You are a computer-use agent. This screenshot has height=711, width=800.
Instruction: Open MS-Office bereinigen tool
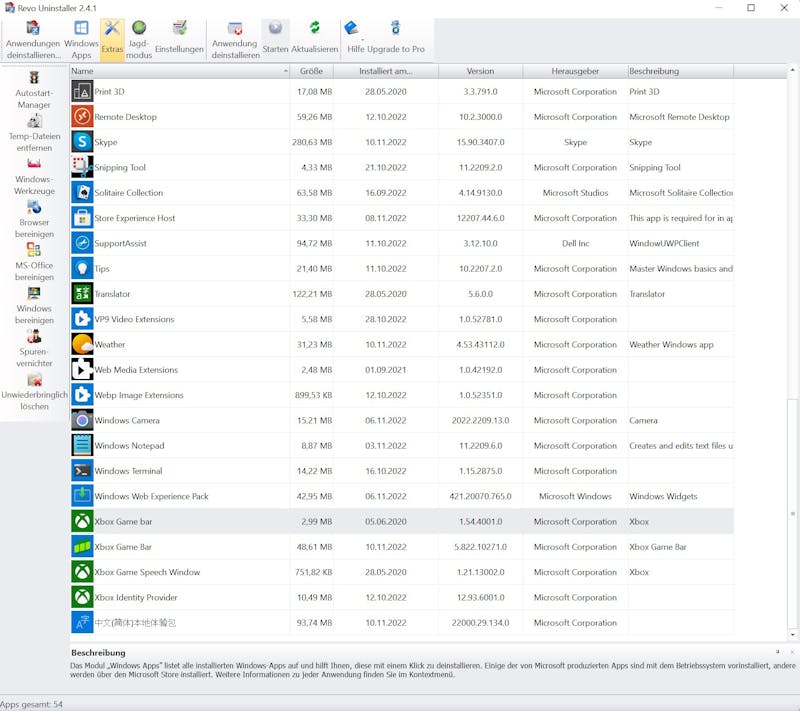(34, 263)
